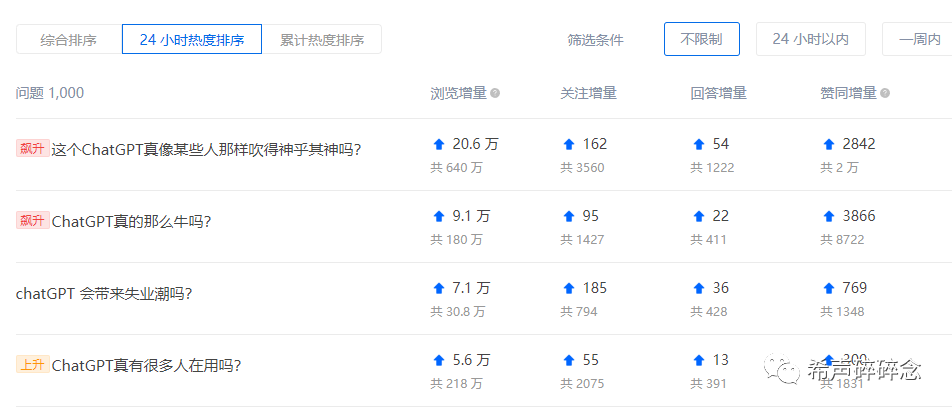This screenshot has width=952, height=411.
Task: Click the 筛选条件 label
Action: pos(596,41)
